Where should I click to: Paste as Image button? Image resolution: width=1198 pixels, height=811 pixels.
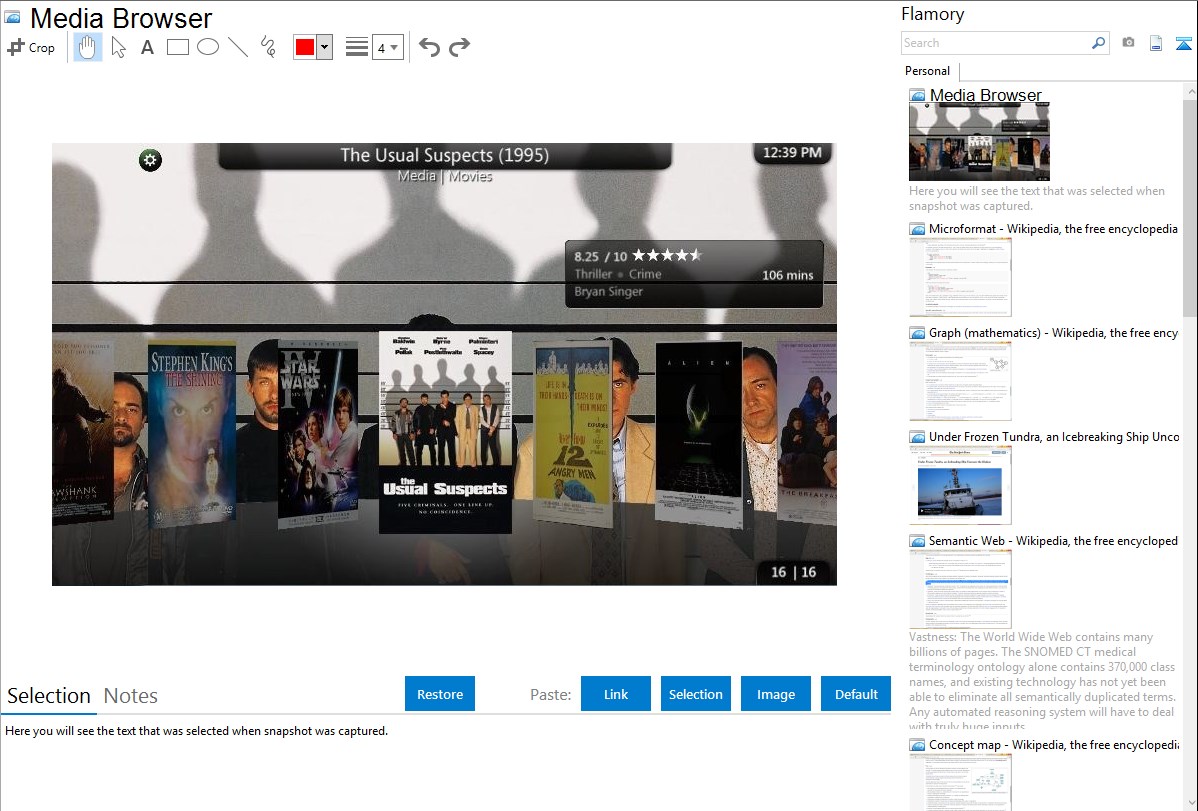point(775,694)
